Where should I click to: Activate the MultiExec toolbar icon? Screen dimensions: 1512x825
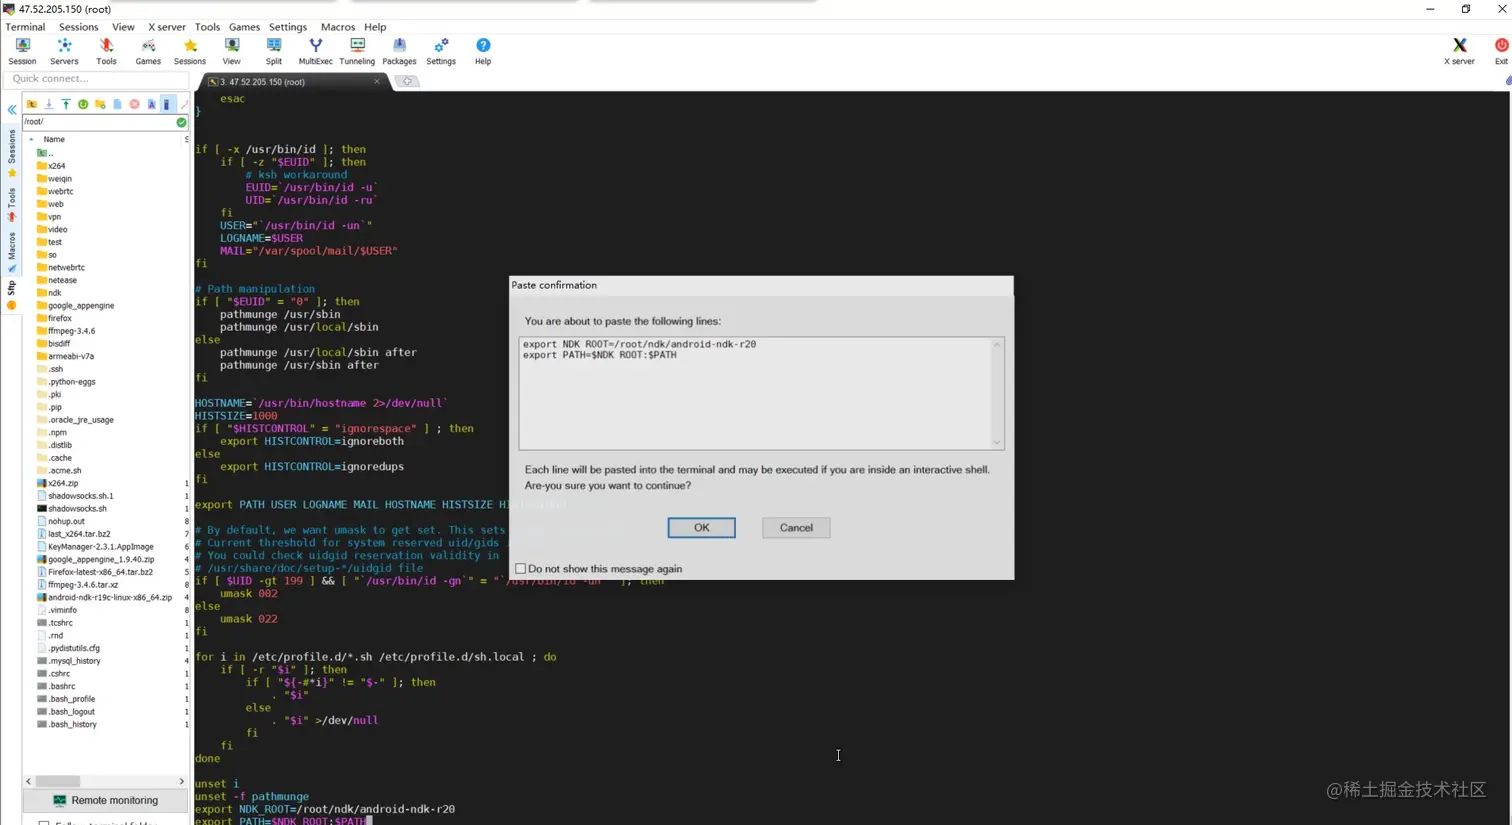click(315, 51)
